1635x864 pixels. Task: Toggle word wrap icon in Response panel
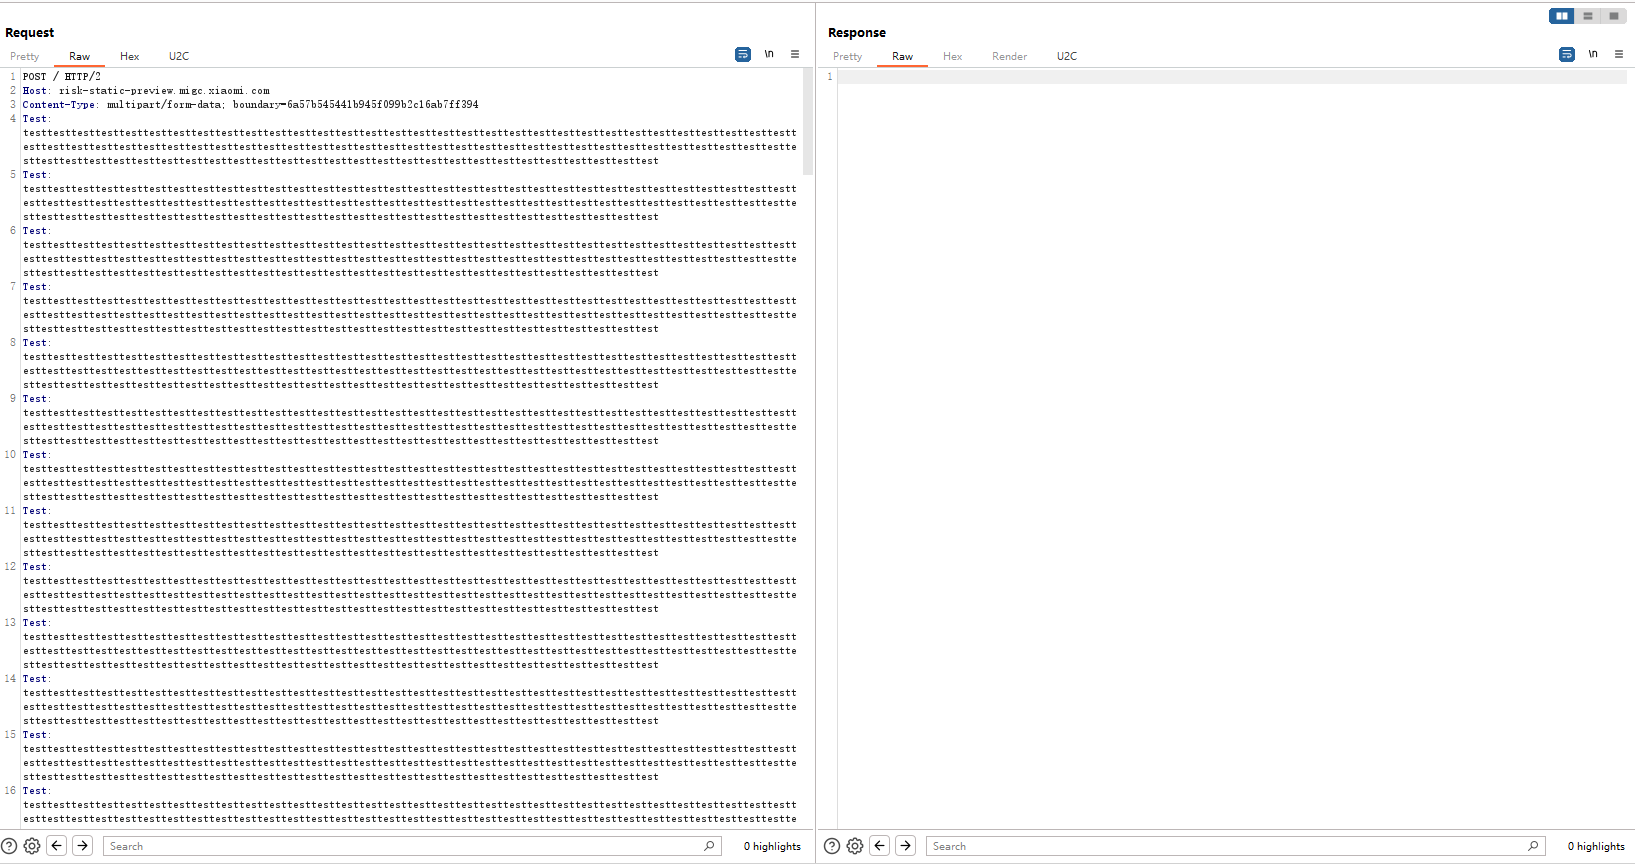pos(1567,54)
